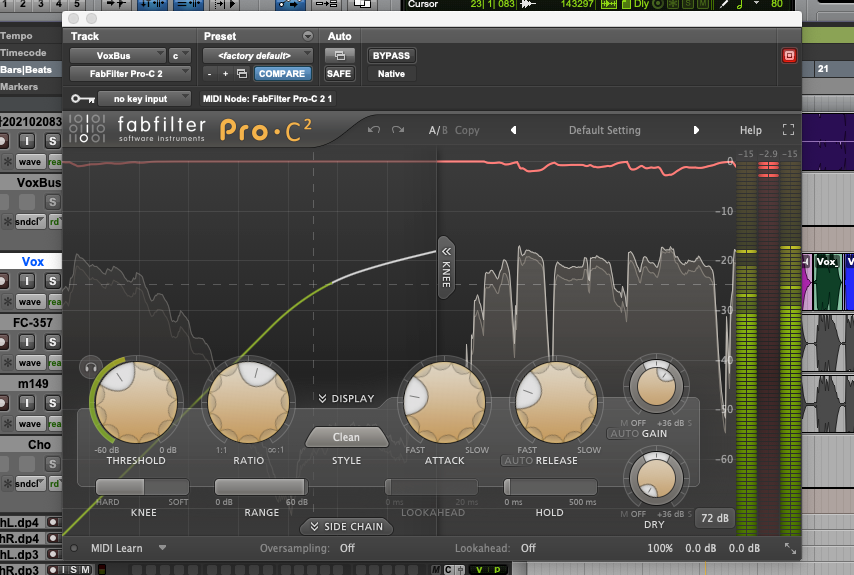The image size is (854, 575).
Task: Select next preset plus button
Action: point(225,74)
